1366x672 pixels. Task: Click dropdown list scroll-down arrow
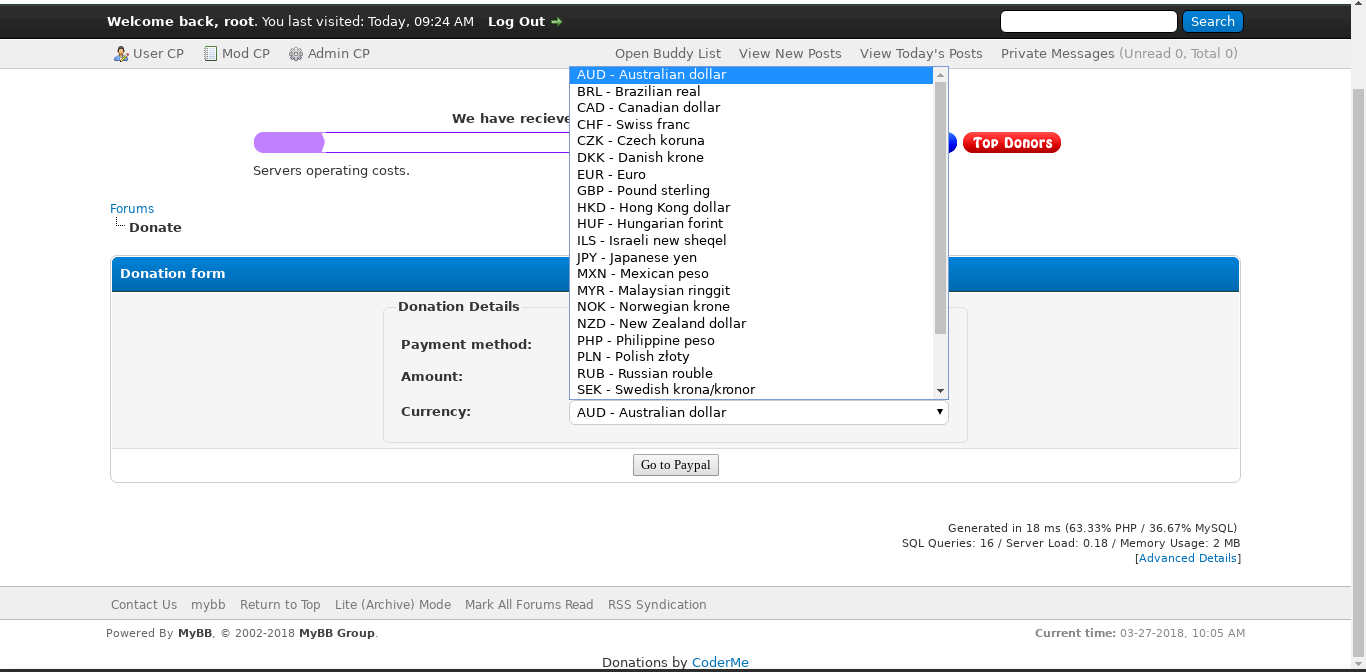[x=940, y=390]
